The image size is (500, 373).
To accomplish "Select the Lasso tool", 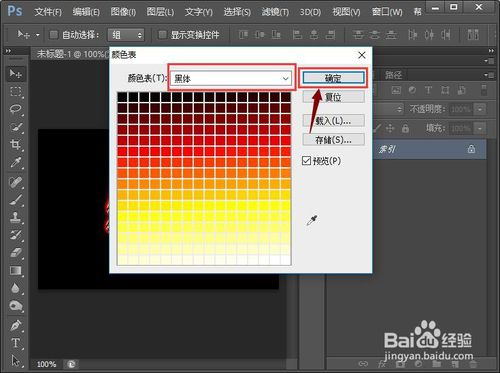I will pos(15,109).
